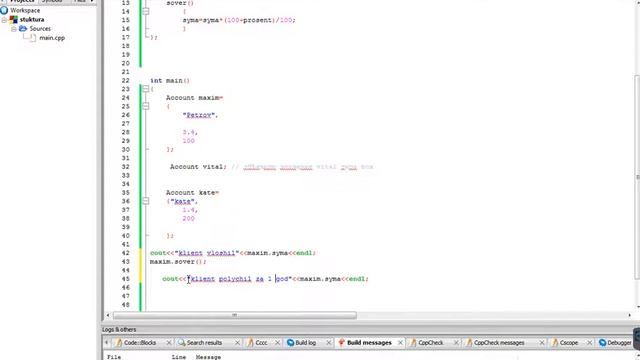Close the Search results tab
This screenshot has width=640, height=360.
pos(237,343)
